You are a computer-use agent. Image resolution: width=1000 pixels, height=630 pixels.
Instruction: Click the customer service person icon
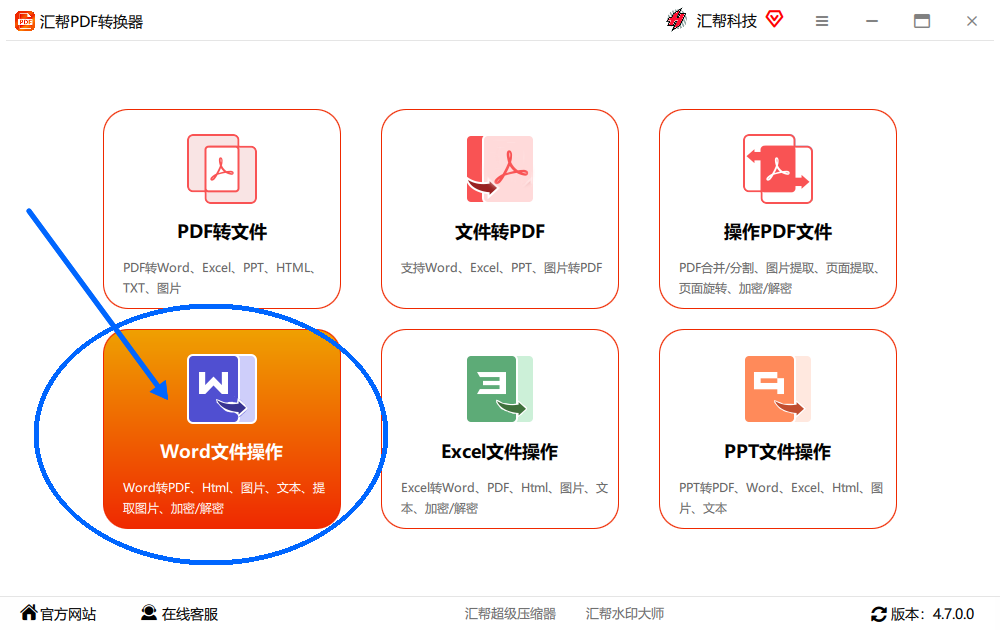(x=149, y=613)
